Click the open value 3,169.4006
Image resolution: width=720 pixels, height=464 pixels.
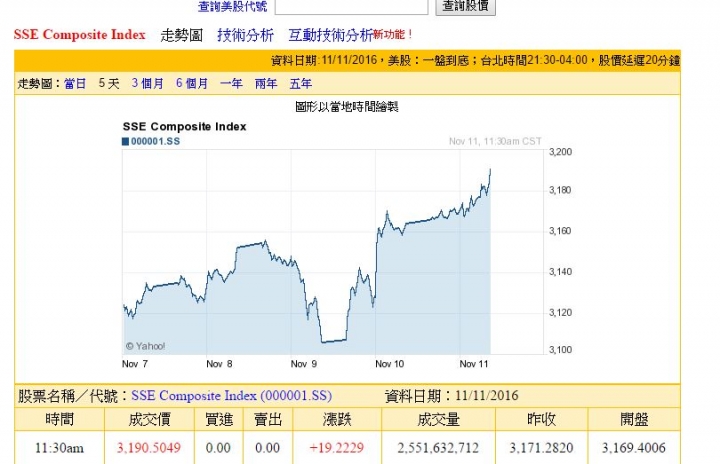634,447
